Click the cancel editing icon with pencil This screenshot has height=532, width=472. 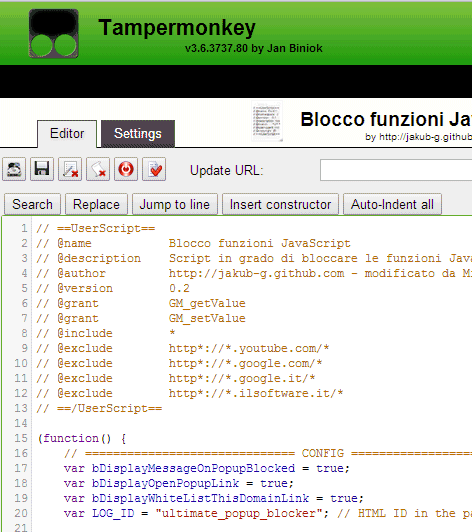[70, 169]
